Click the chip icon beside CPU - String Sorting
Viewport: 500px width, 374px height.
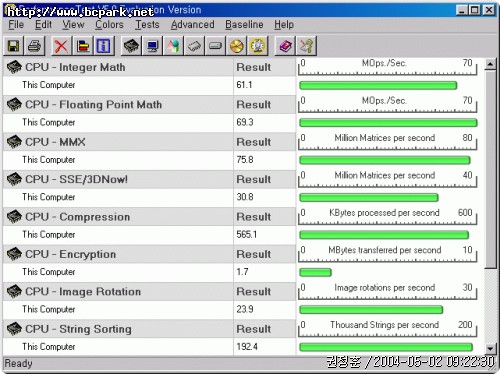coord(14,329)
